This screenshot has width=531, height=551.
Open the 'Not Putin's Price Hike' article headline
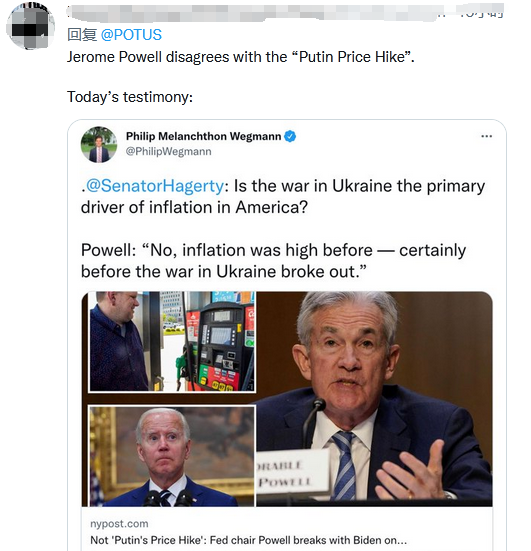point(248,540)
